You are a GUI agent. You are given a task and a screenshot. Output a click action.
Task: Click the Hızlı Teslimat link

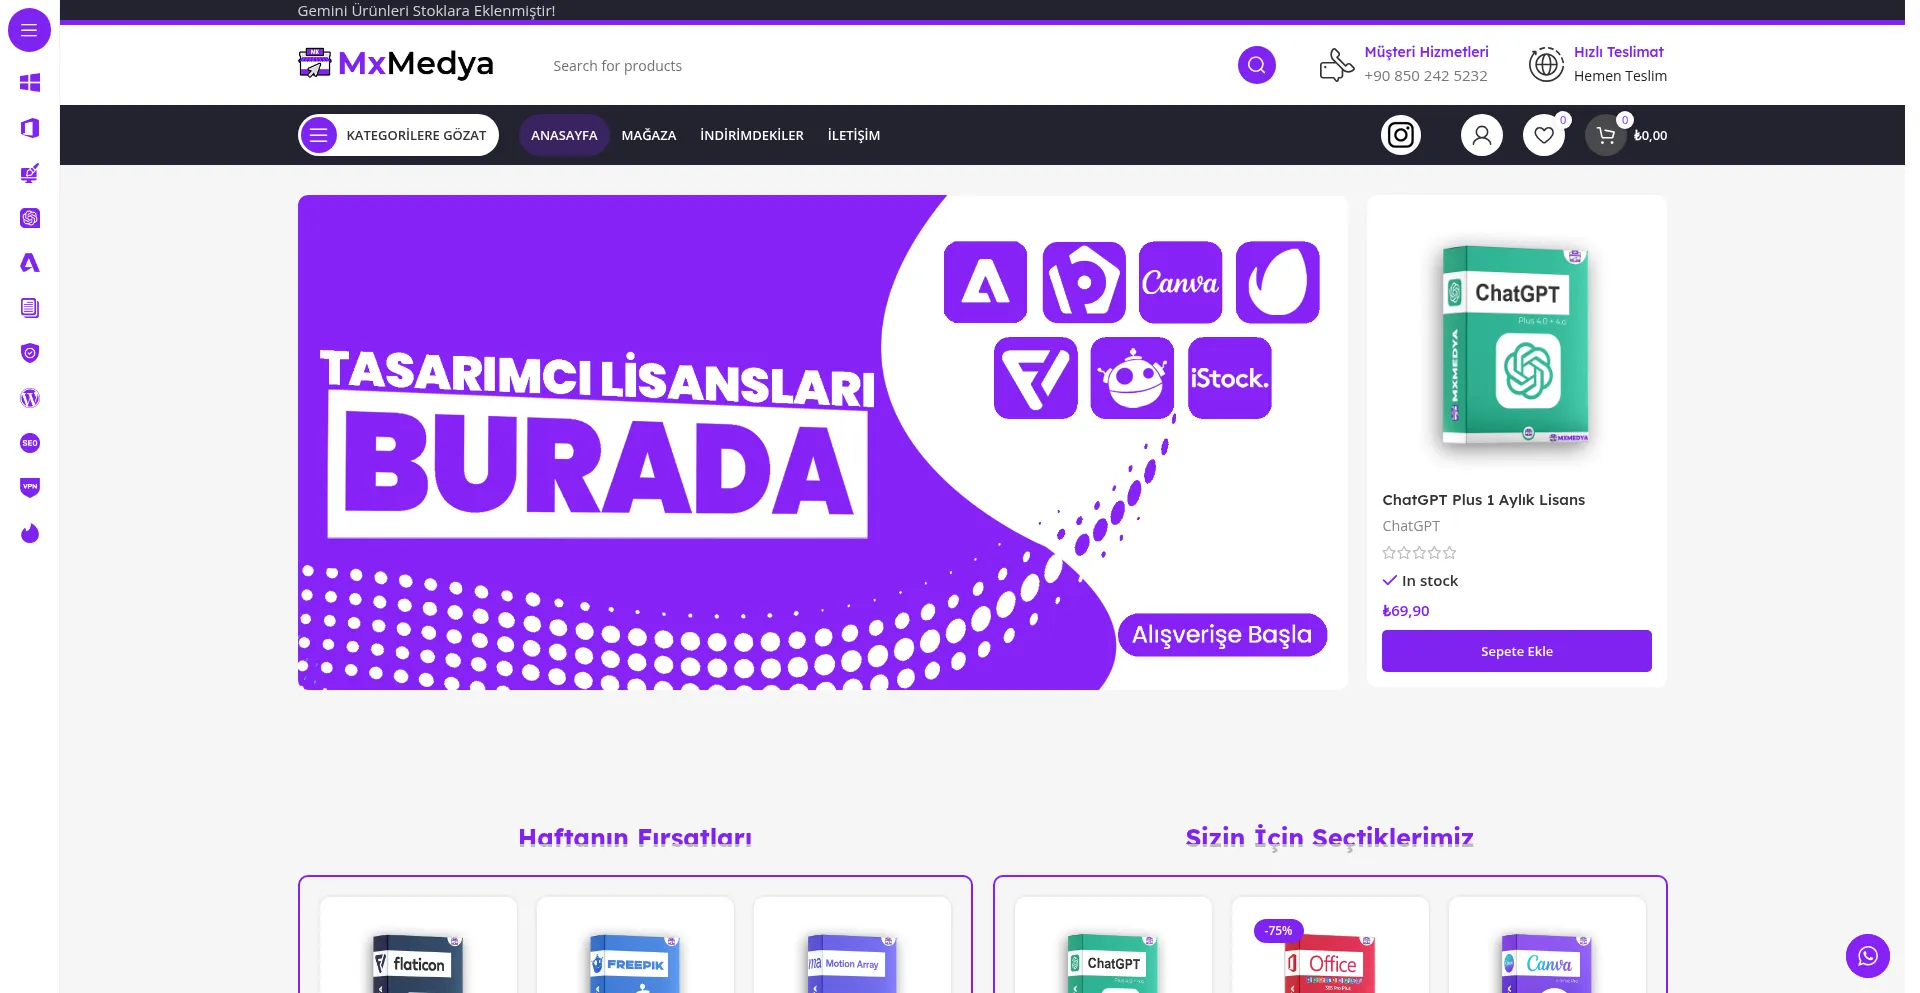(1618, 52)
